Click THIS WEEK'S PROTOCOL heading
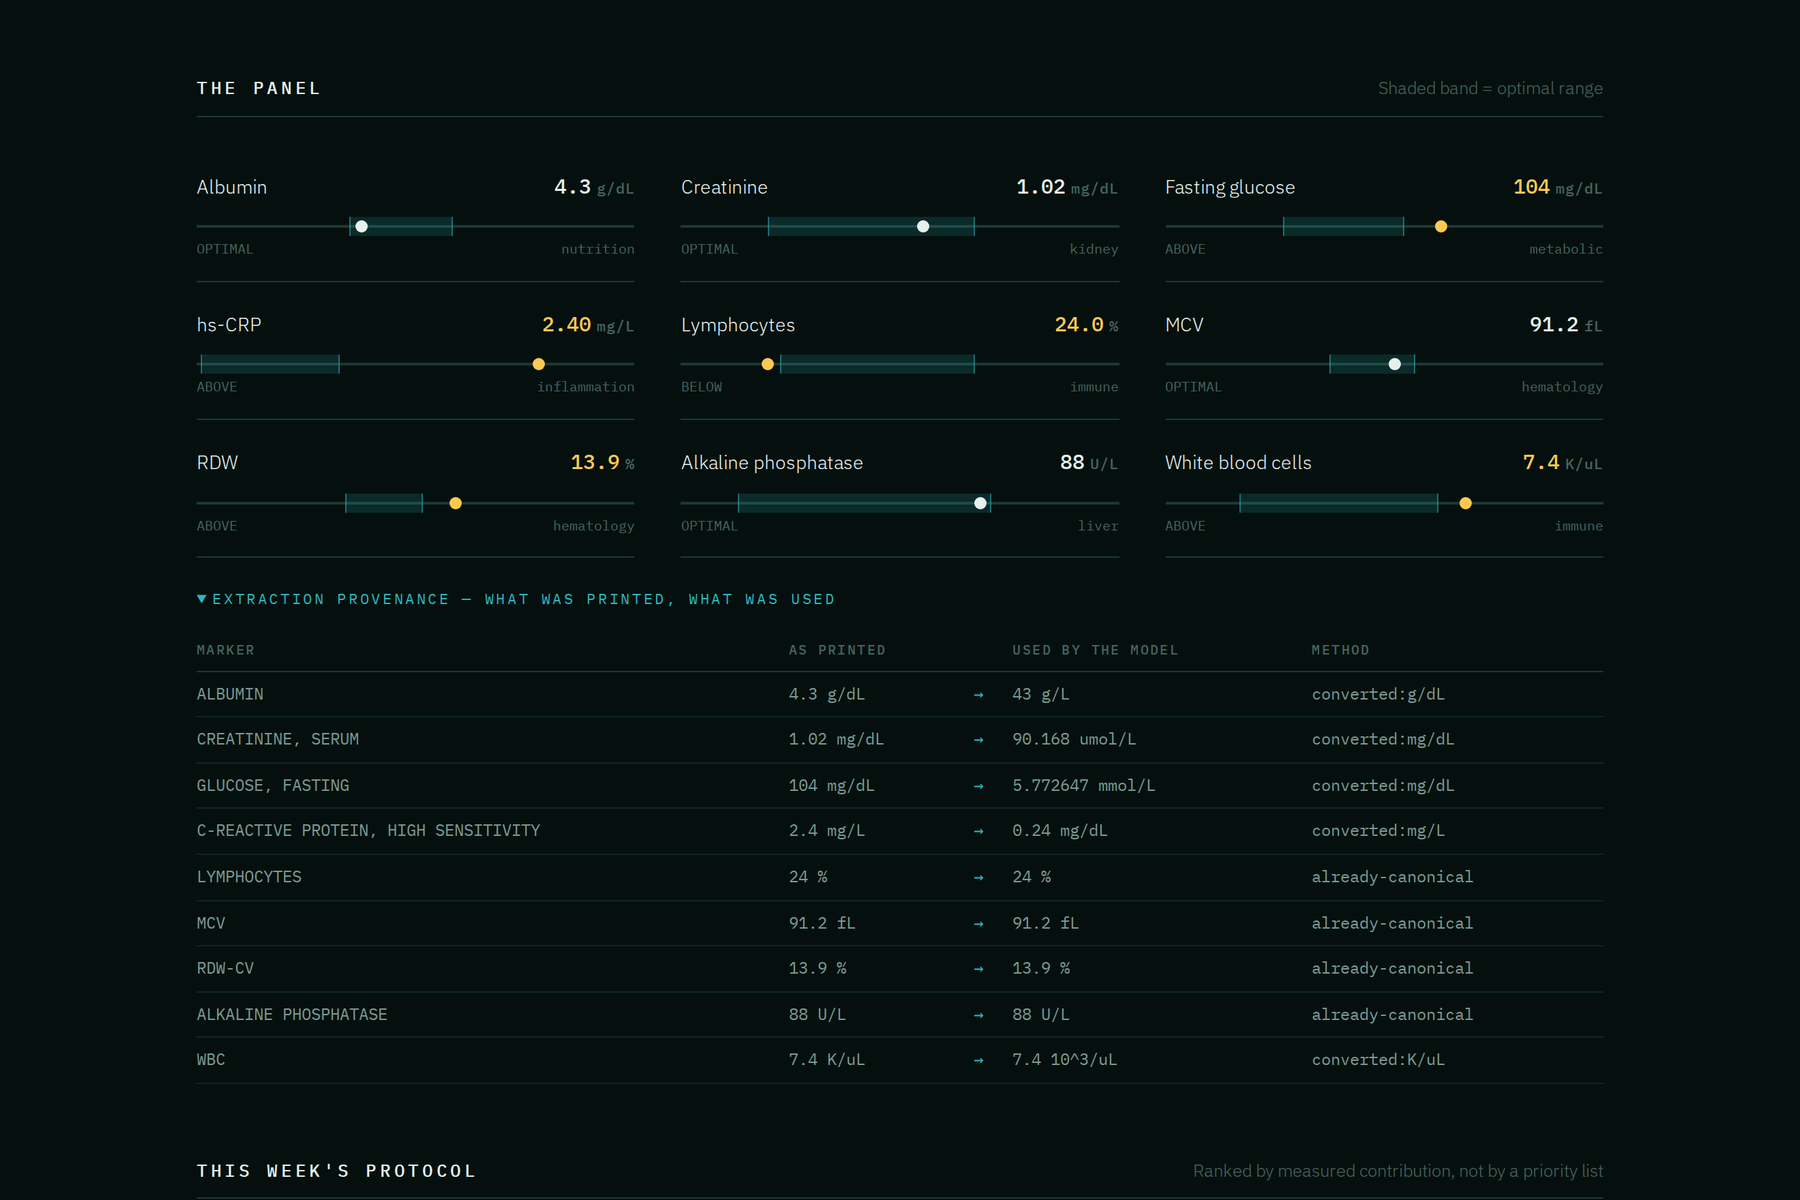 pos(336,1171)
